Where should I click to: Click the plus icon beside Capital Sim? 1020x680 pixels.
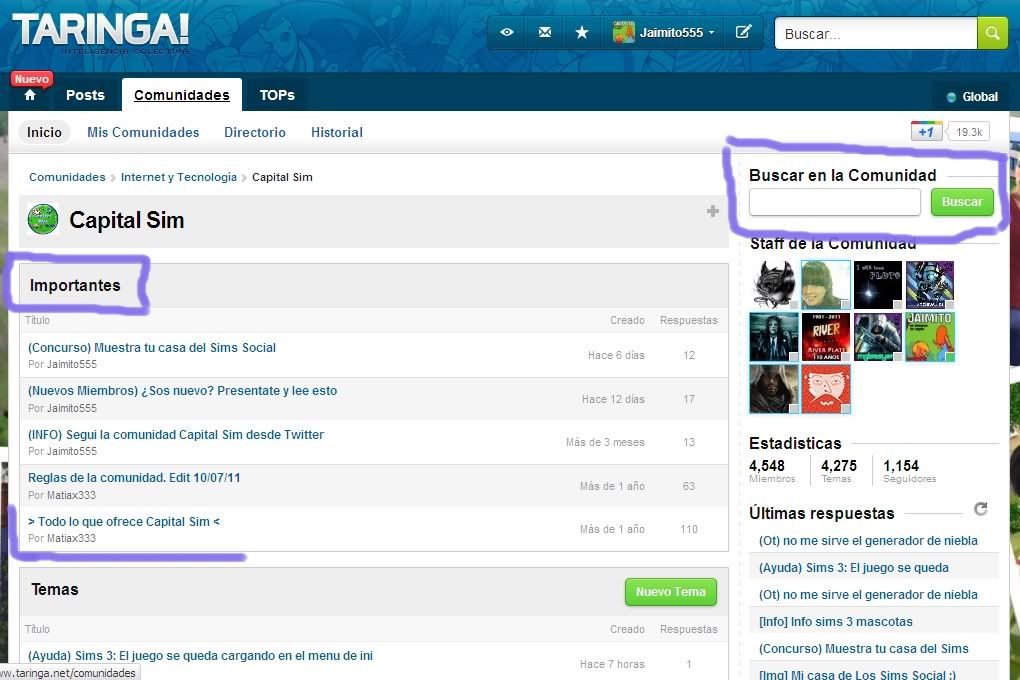pyautogui.click(x=713, y=211)
